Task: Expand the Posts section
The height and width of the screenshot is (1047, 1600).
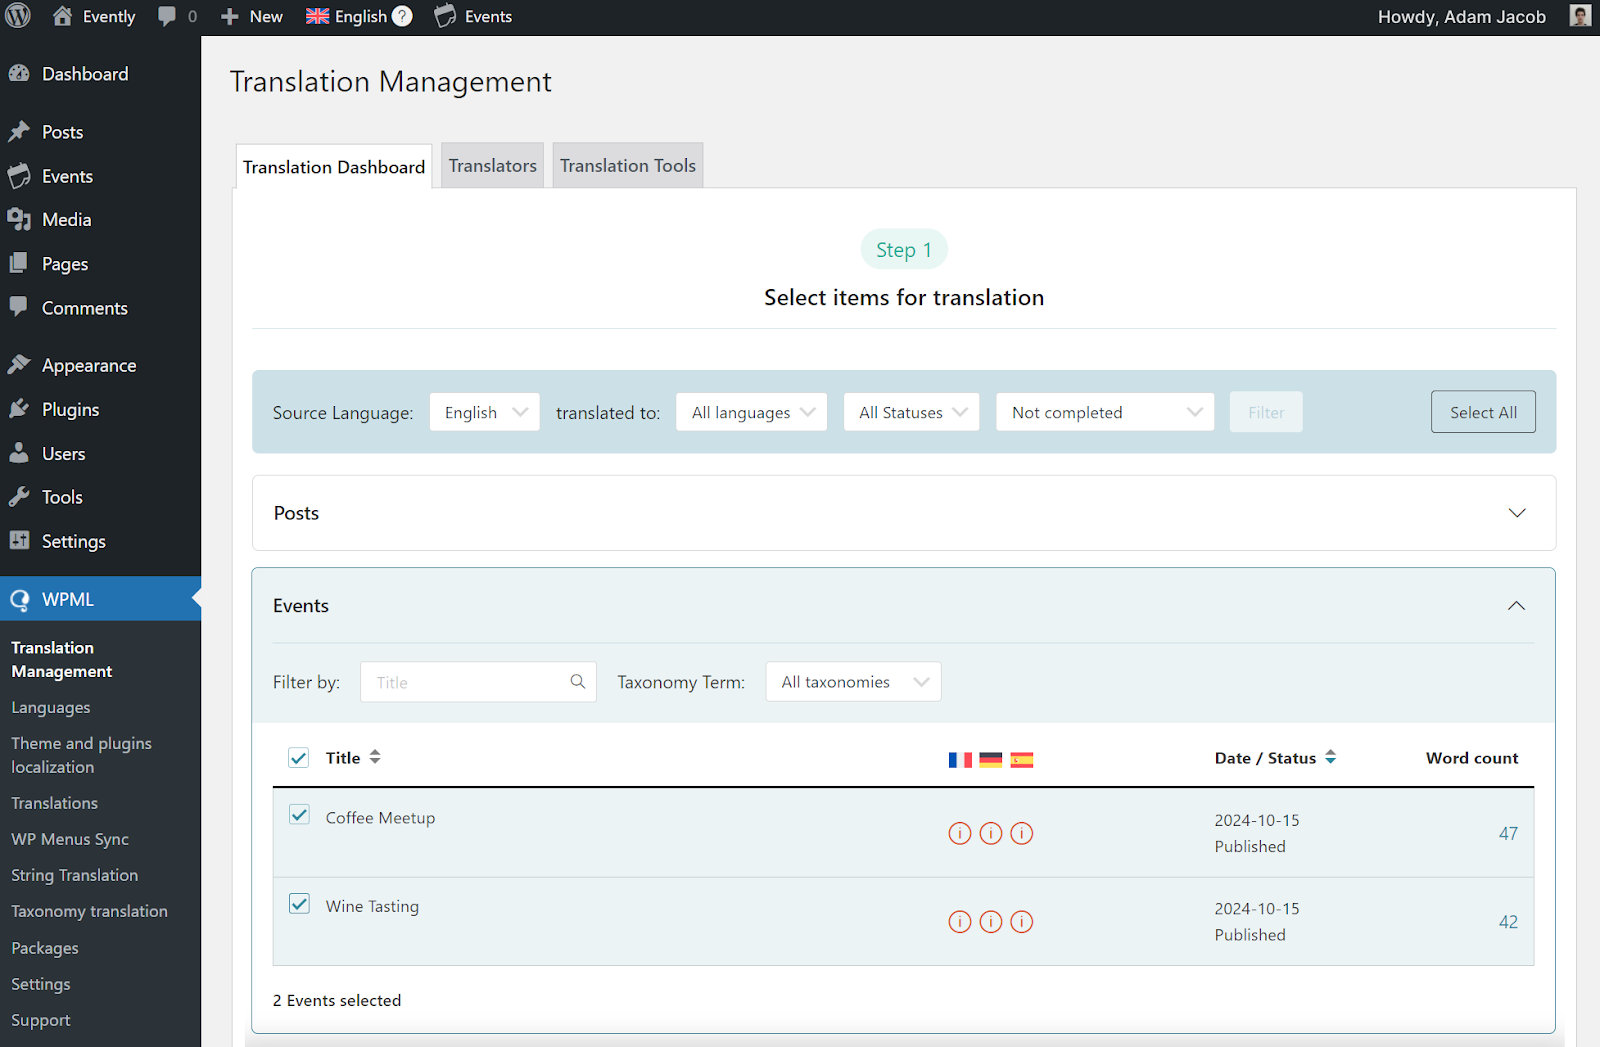Action: (x=1518, y=513)
